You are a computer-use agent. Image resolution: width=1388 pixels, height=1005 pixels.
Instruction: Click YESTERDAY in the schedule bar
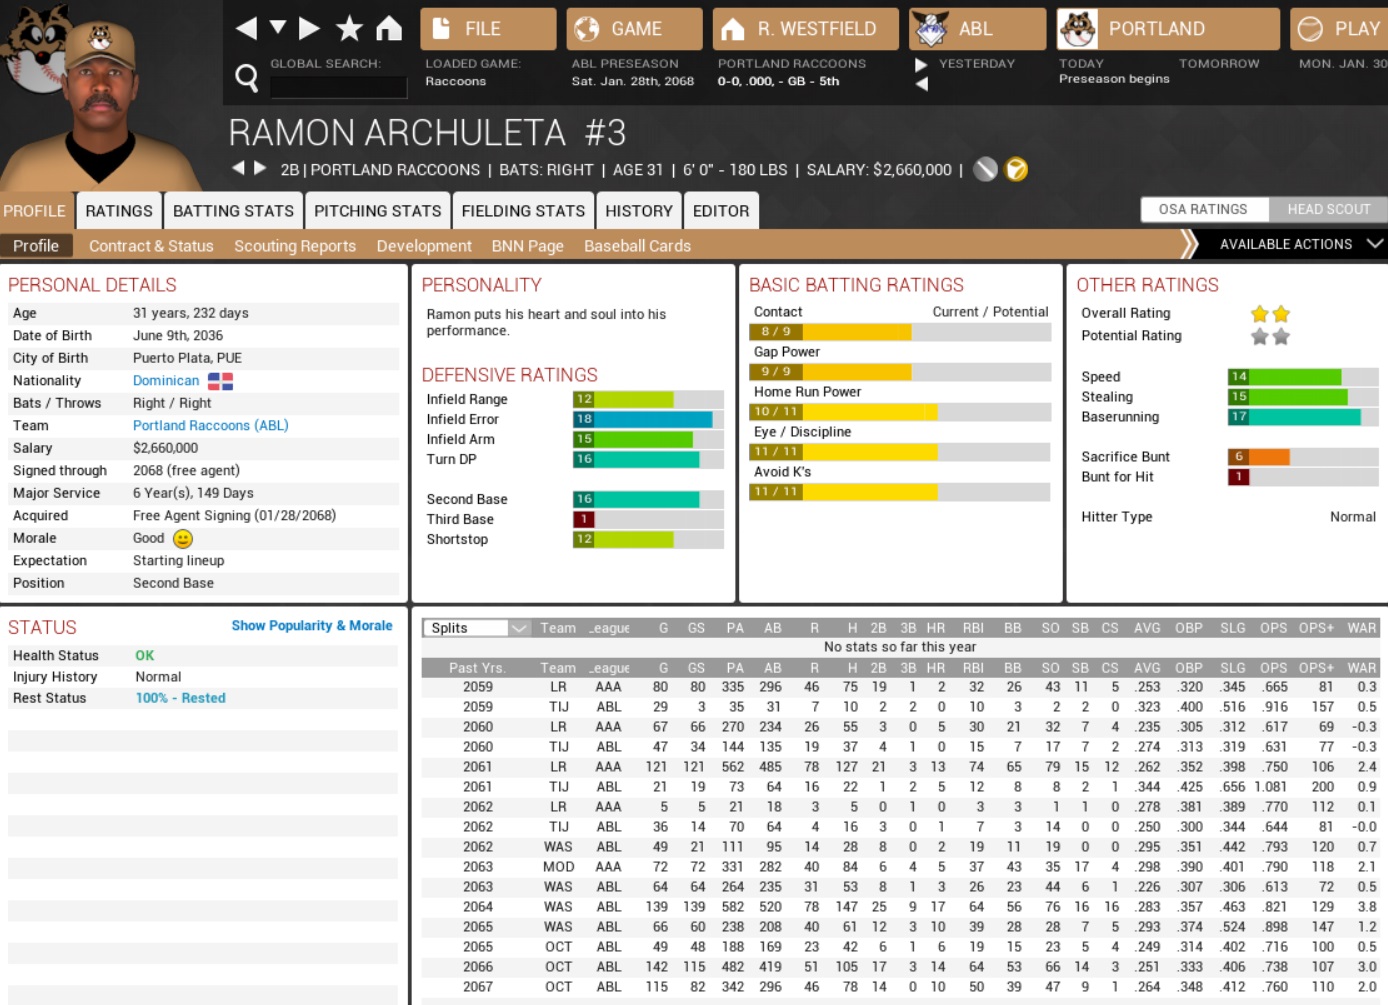click(976, 63)
